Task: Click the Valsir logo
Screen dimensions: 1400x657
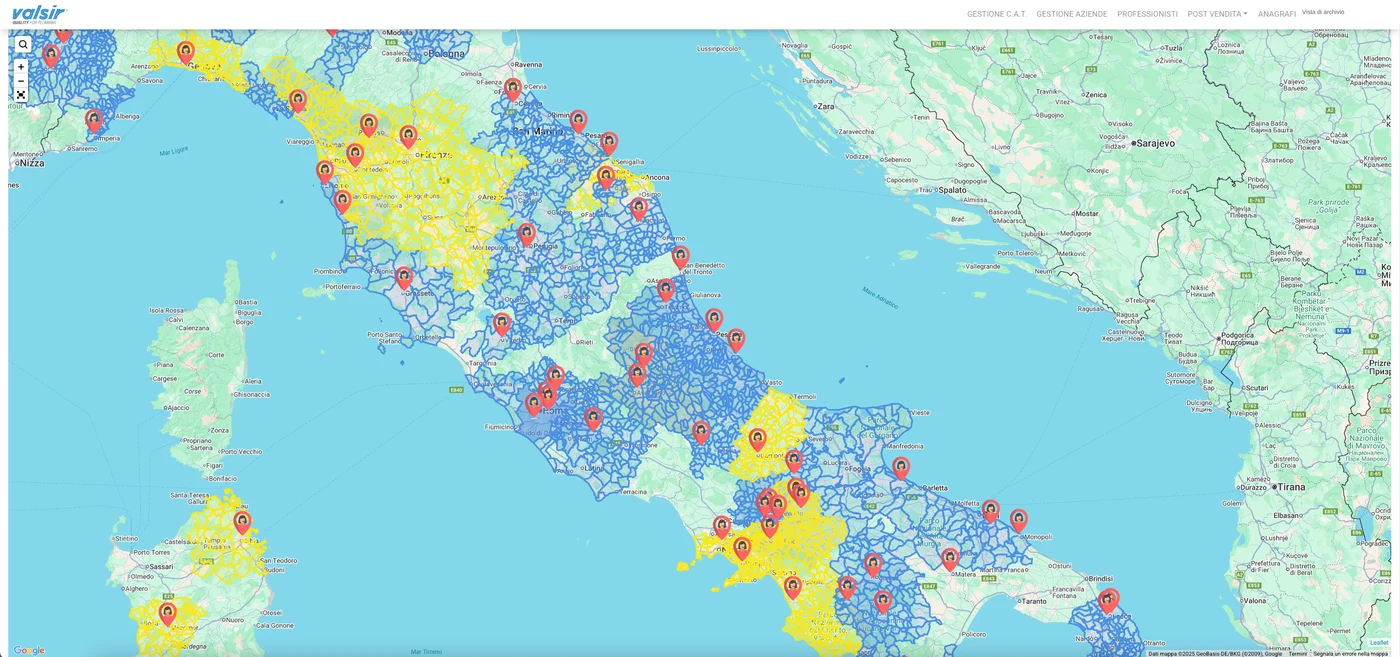Action: click(x=40, y=13)
